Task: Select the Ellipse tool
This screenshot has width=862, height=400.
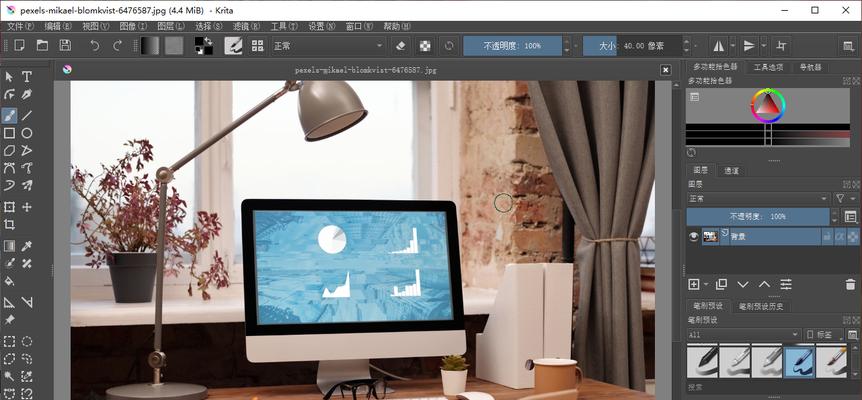Action: [26, 133]
